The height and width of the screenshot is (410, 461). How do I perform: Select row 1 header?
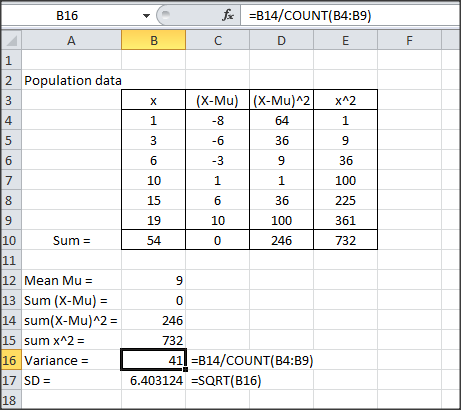[x=11, y=60]
